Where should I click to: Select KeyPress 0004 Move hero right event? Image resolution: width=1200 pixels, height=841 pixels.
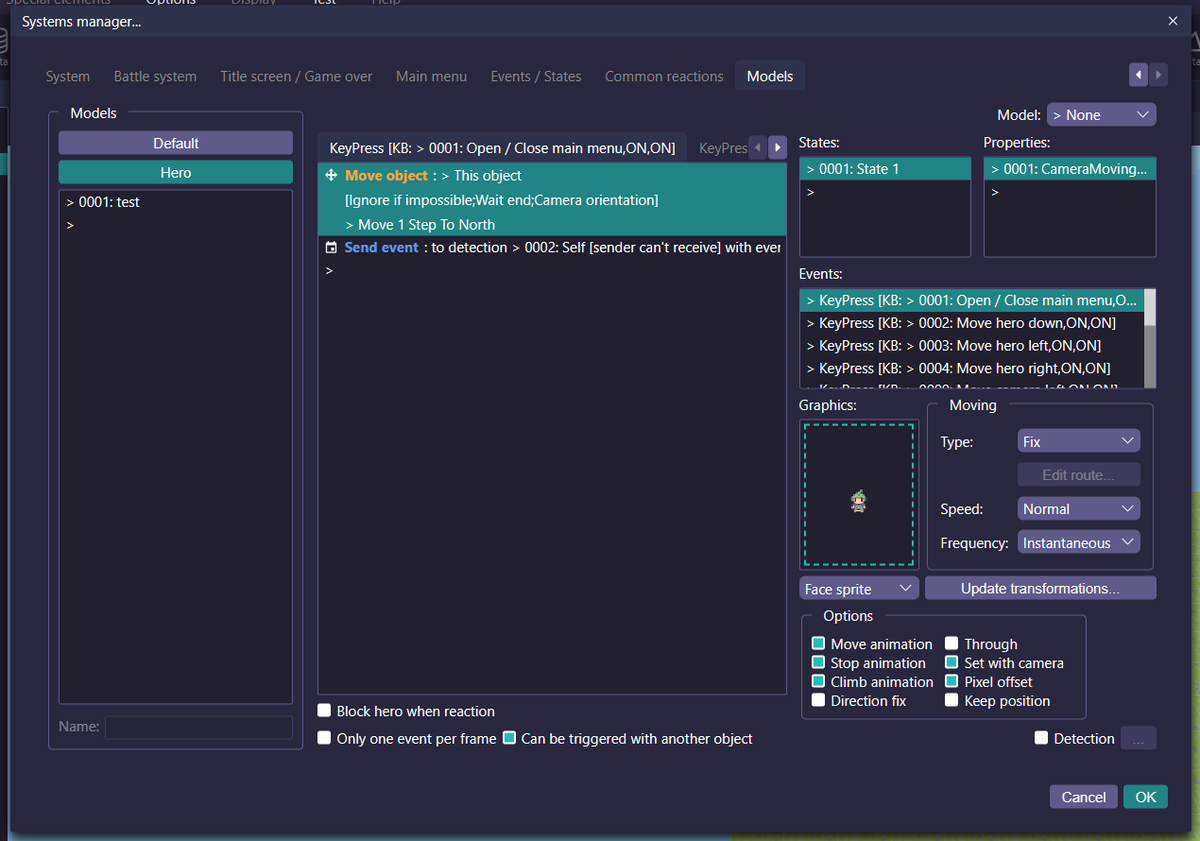pos(972,368)
